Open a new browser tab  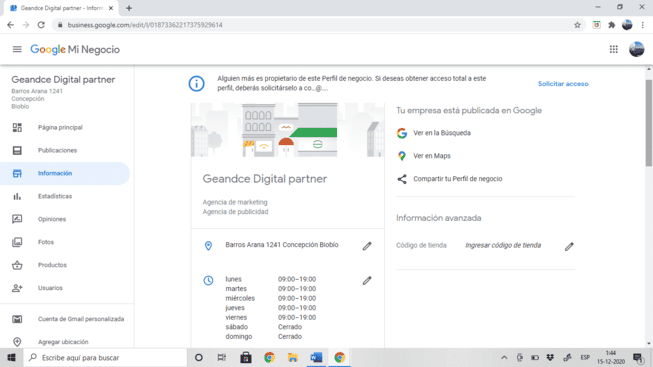click(x=129, y=8)
